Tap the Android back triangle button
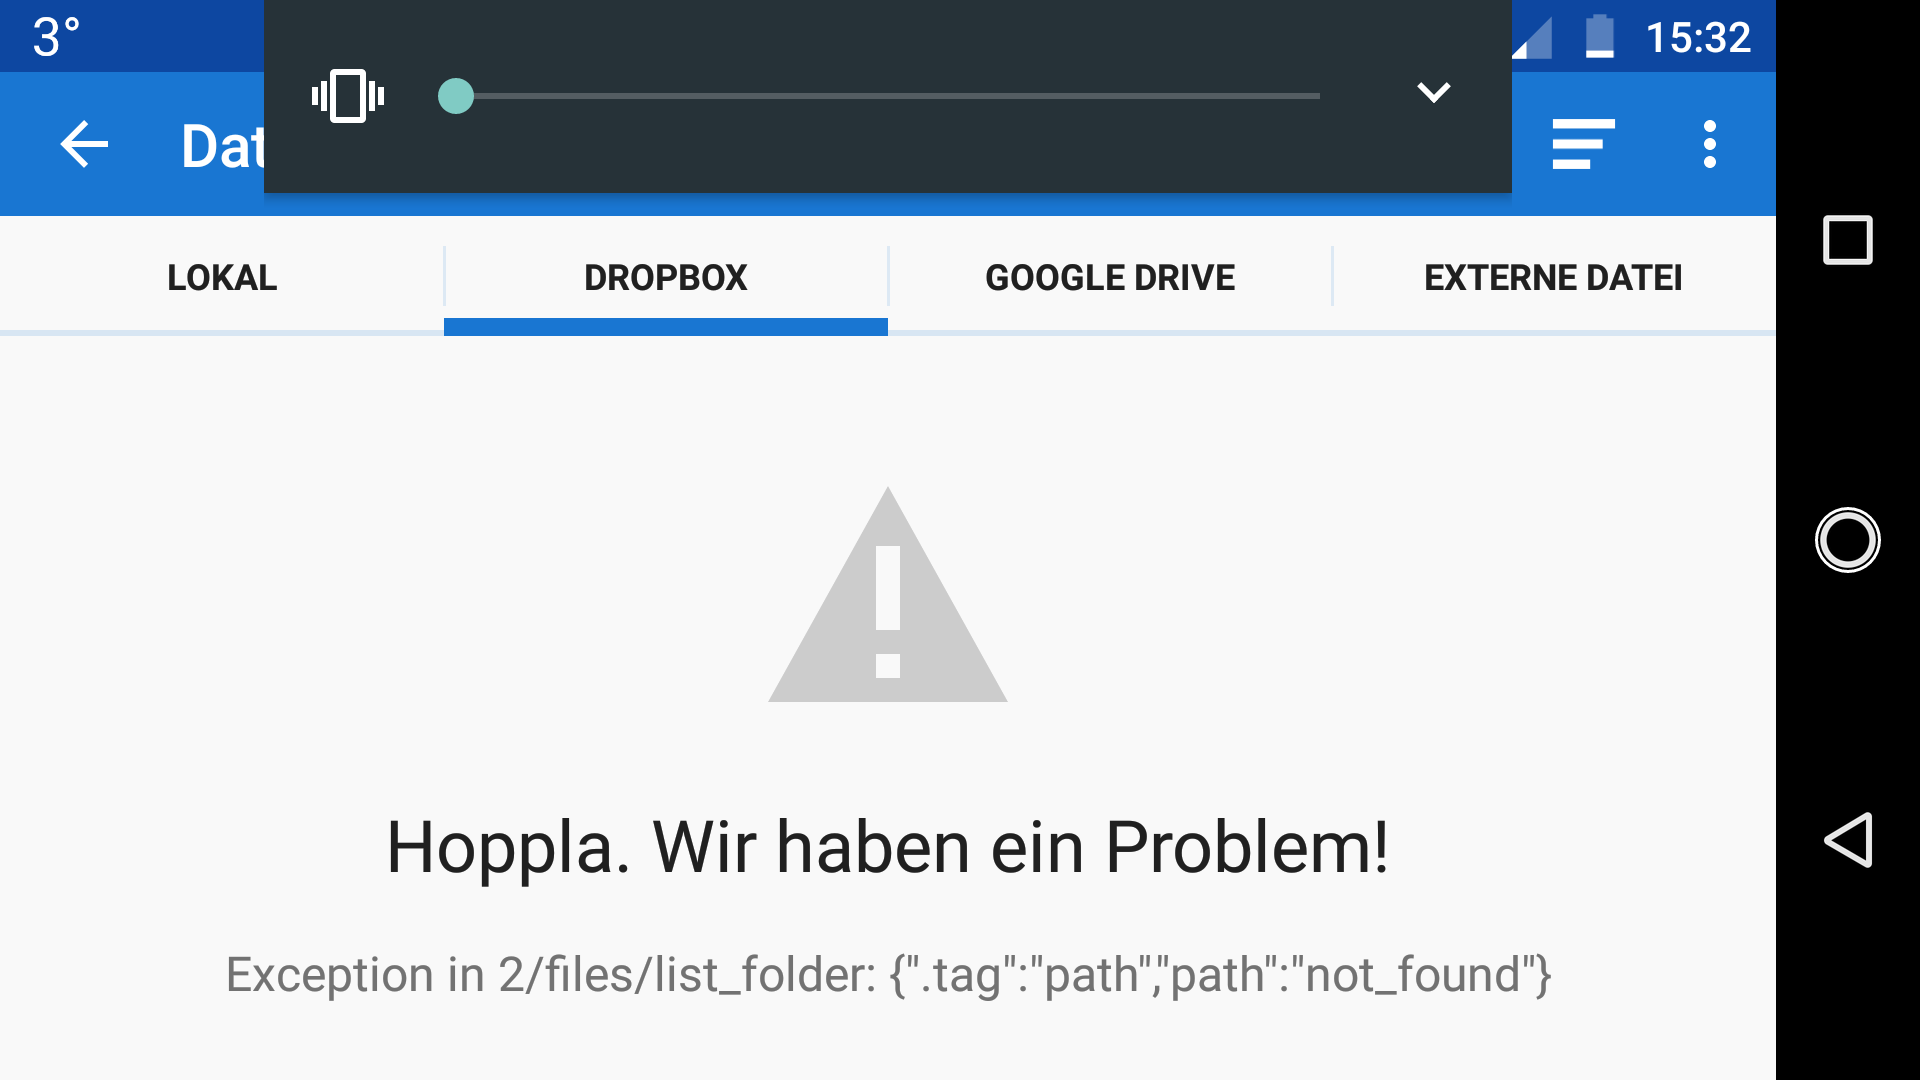This screenshot has width=1920, height=1080. pos(1848,840)
